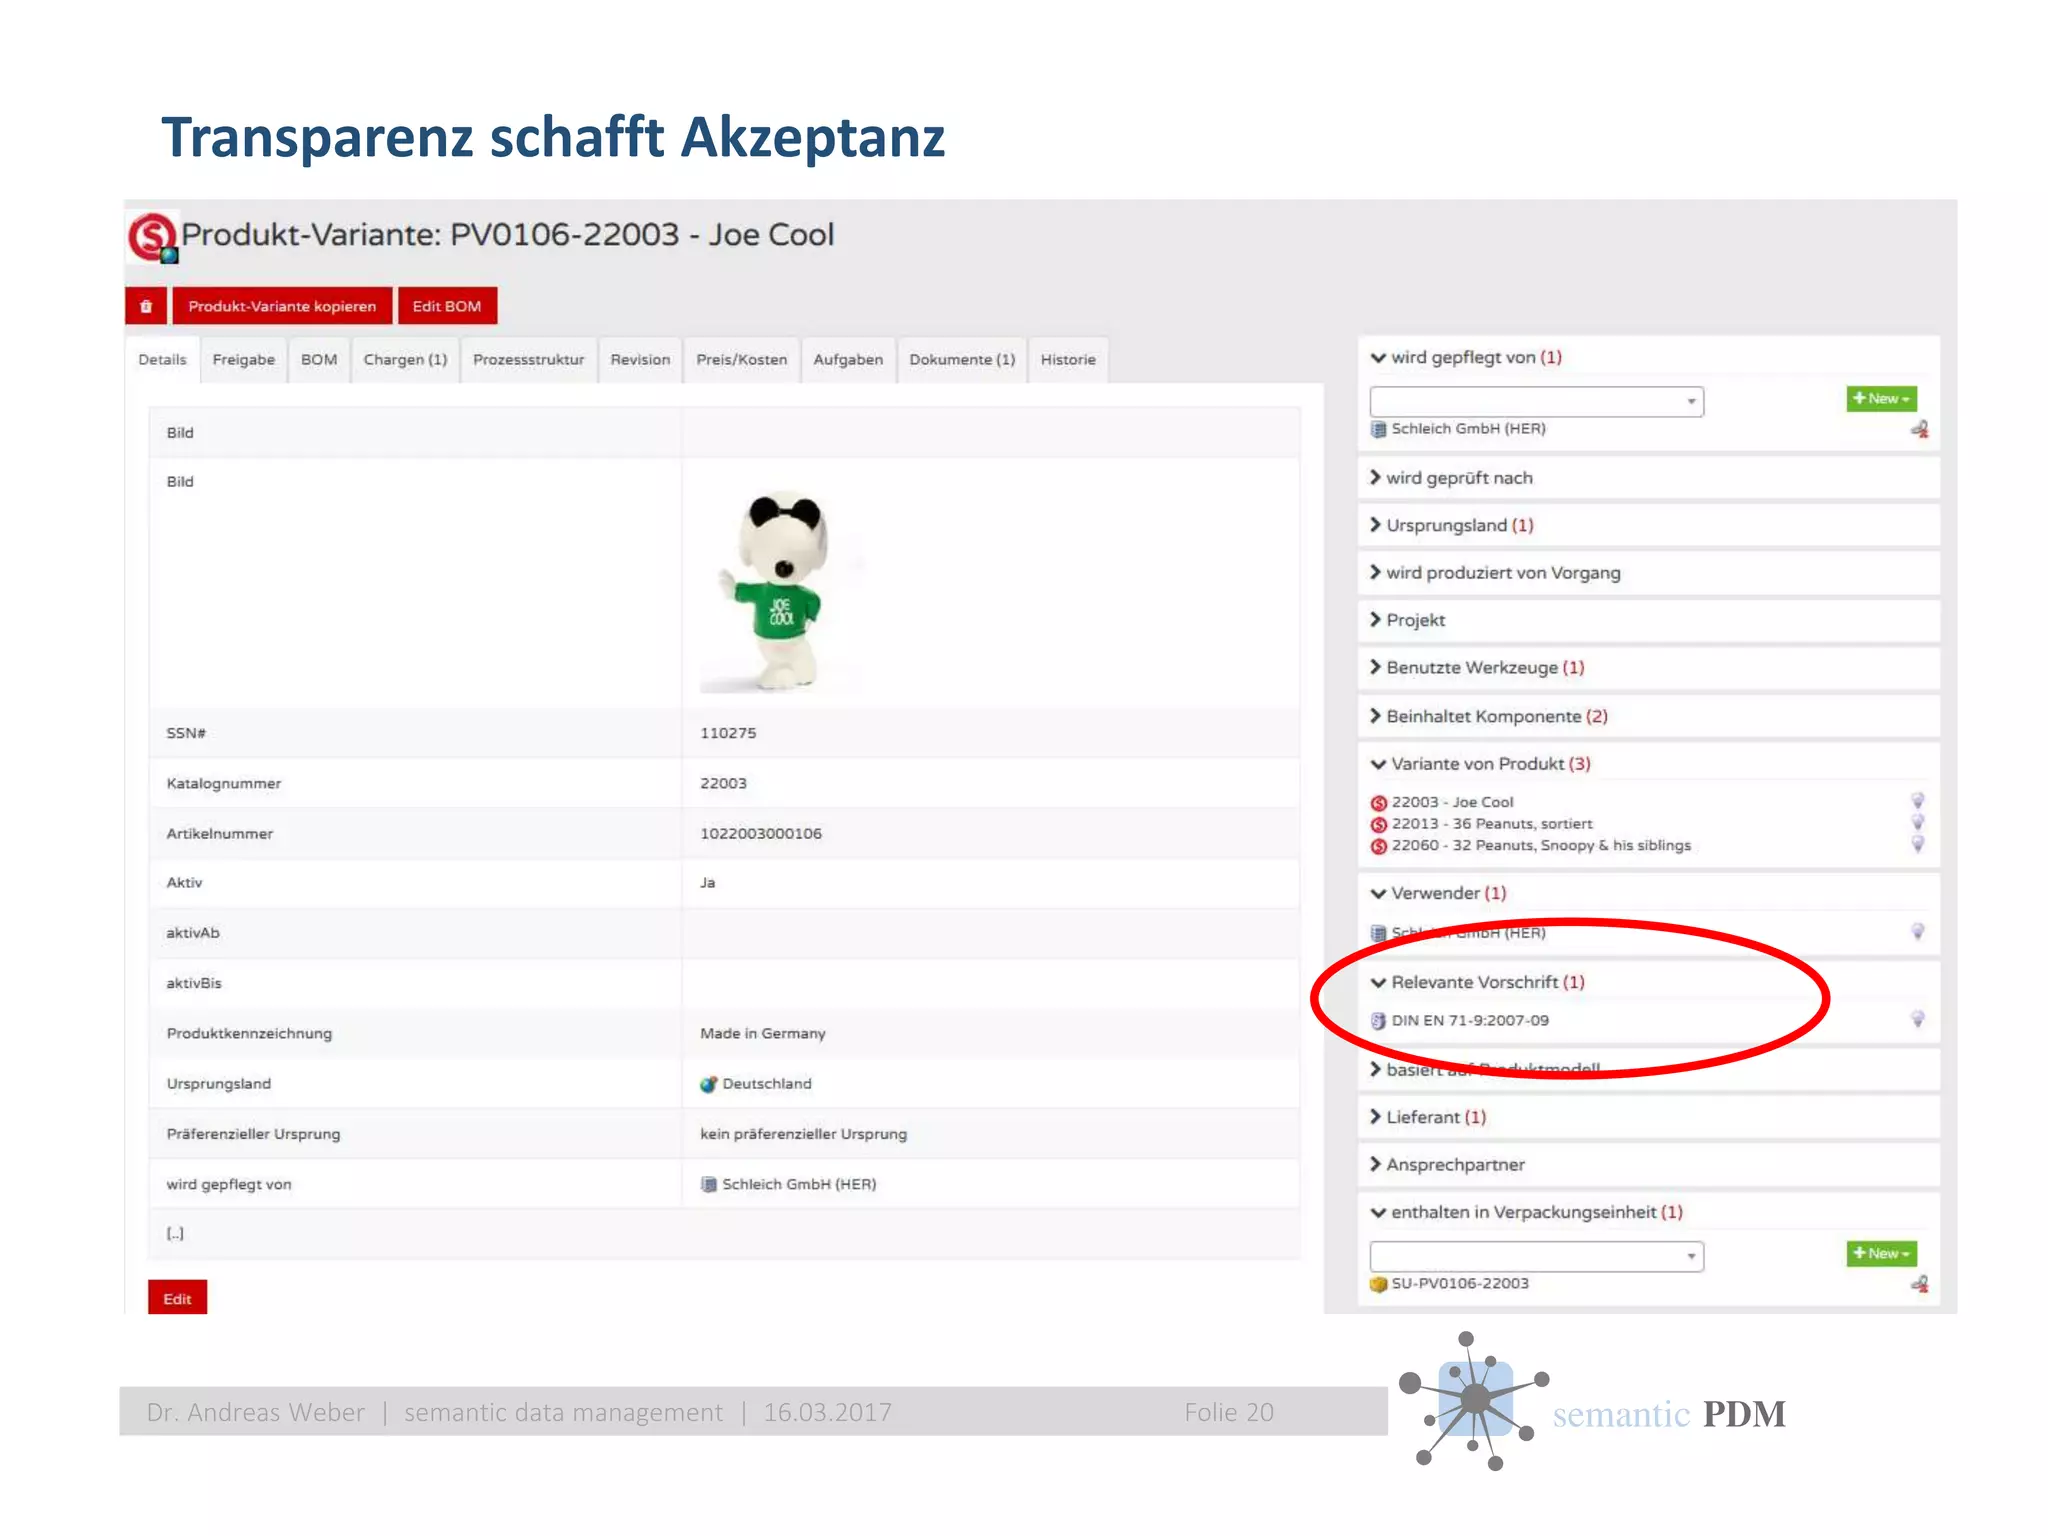Screen dimensions: 2048x1536
Task: Click the package icon before SU-PV0106-22003
Action: pos(1378,1284)
